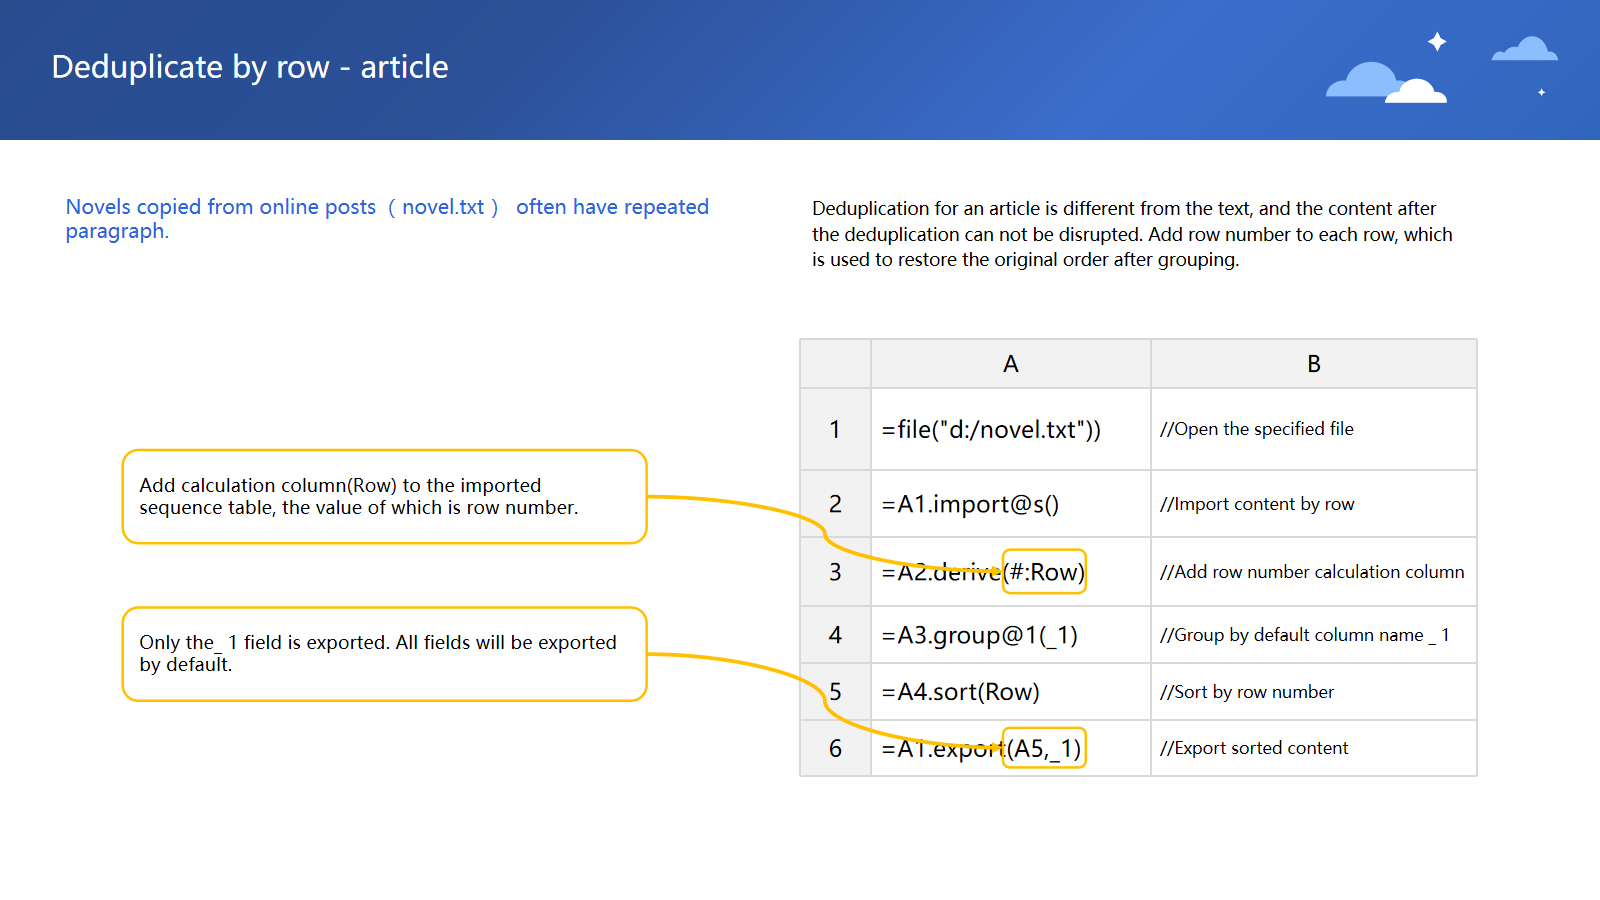Click the highlighted (A5,_1) box

(1044, 748)
